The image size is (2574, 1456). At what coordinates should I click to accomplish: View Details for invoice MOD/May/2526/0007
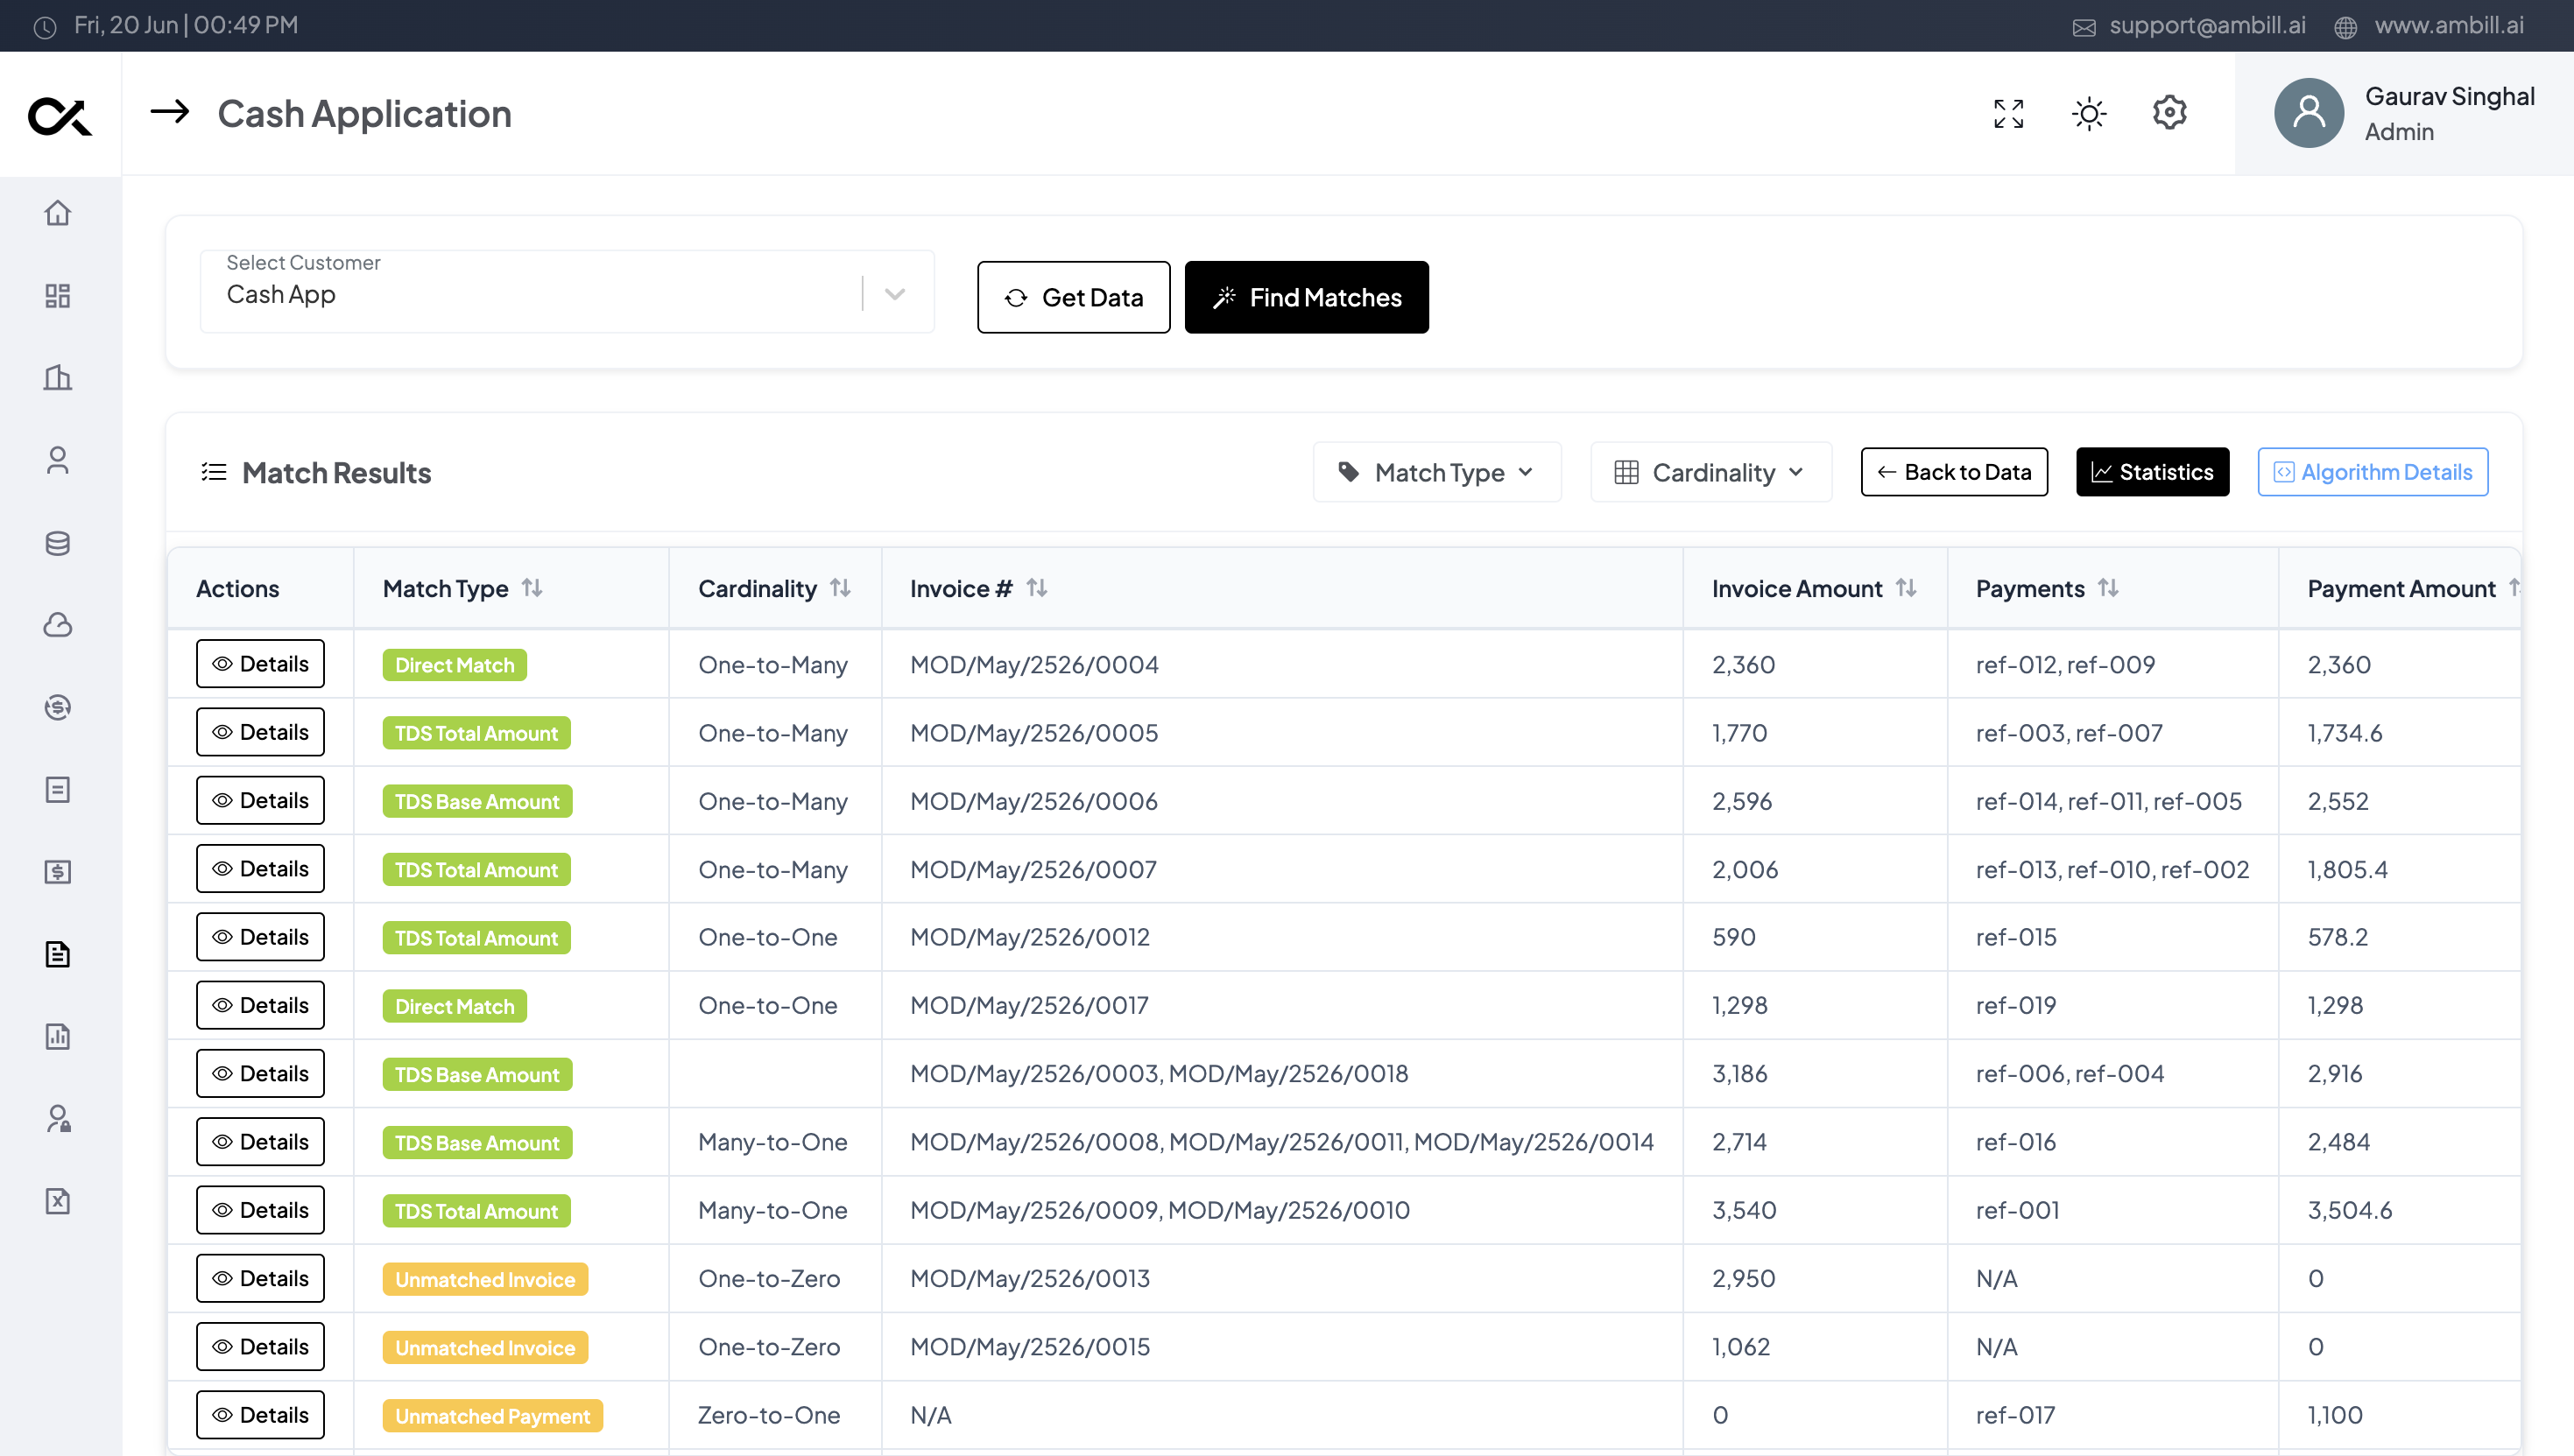(260, 869)
